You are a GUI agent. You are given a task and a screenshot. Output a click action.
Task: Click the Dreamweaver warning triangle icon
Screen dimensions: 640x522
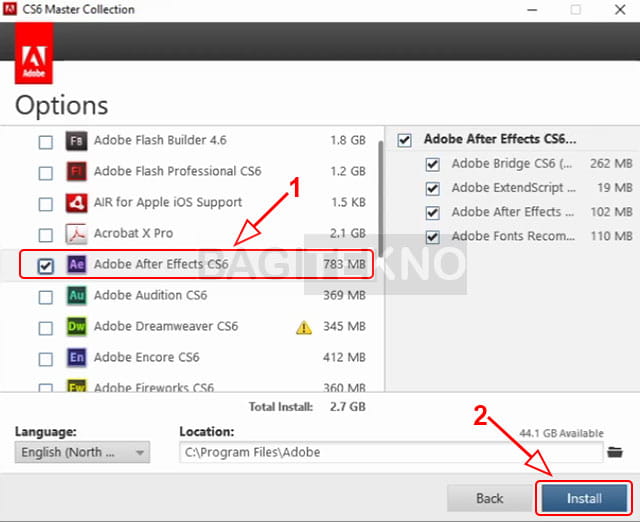tap(304, 328)
